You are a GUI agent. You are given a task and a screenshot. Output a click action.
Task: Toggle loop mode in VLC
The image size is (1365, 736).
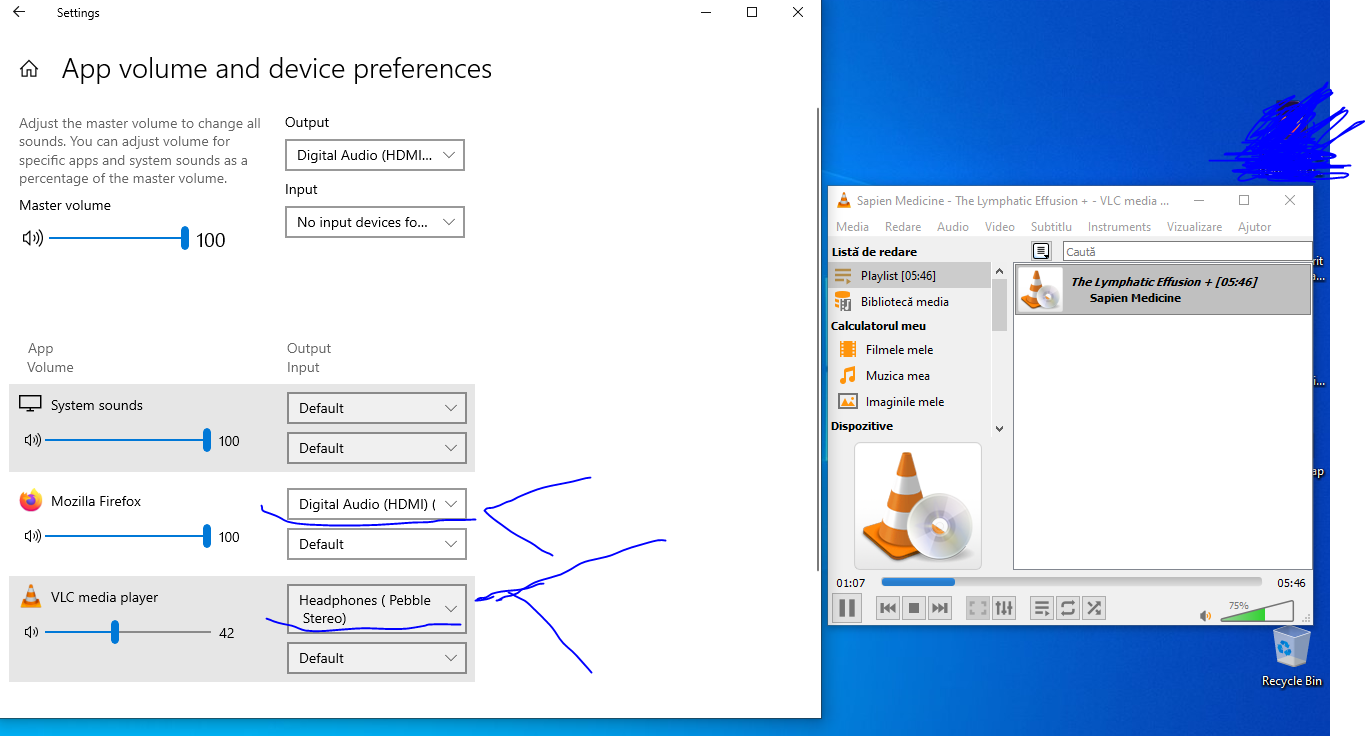click(1068, 608)
